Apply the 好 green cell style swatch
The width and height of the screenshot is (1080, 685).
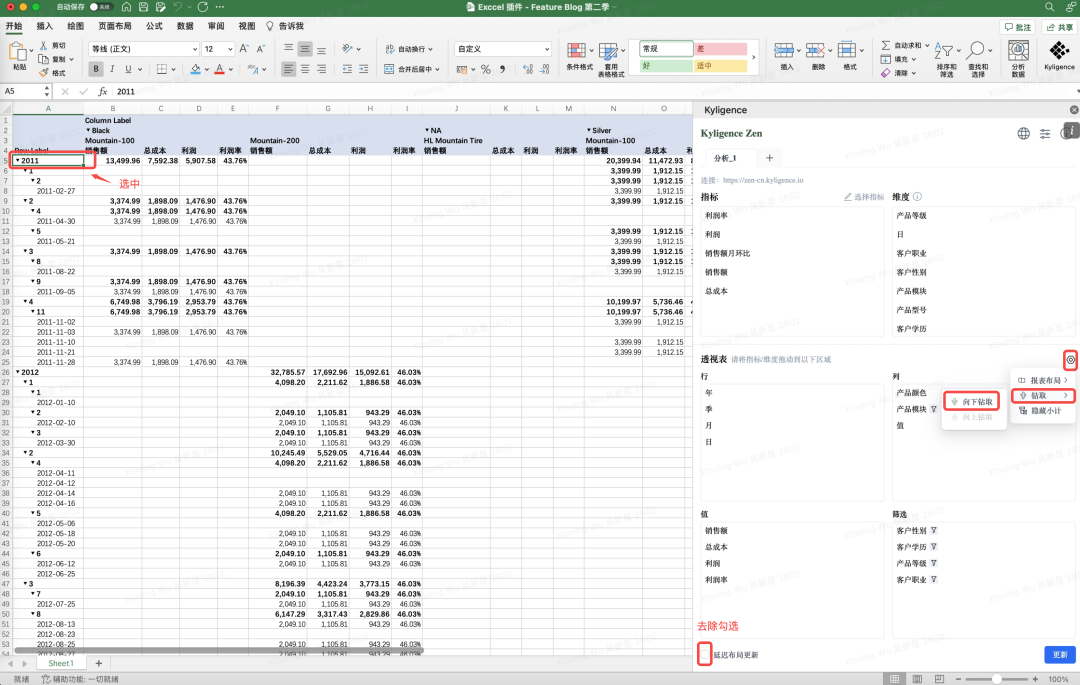click(666, 65)
